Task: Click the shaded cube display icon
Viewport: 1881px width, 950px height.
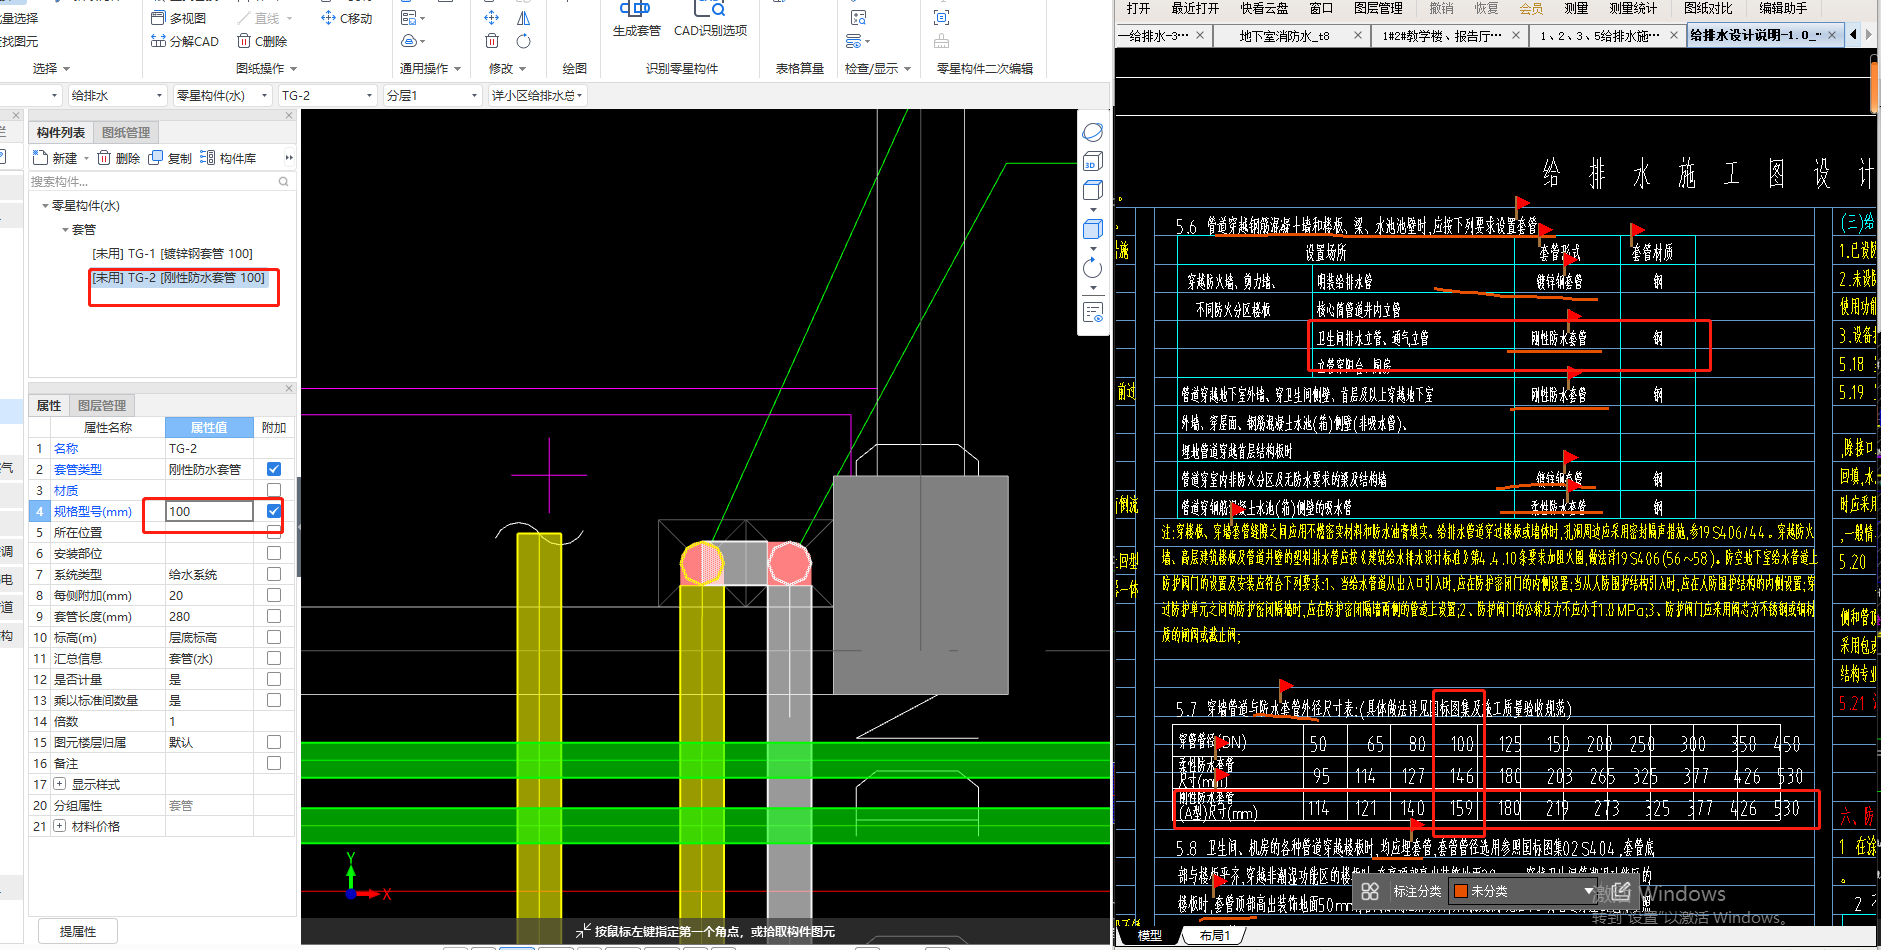Action: coord(1092,229)
